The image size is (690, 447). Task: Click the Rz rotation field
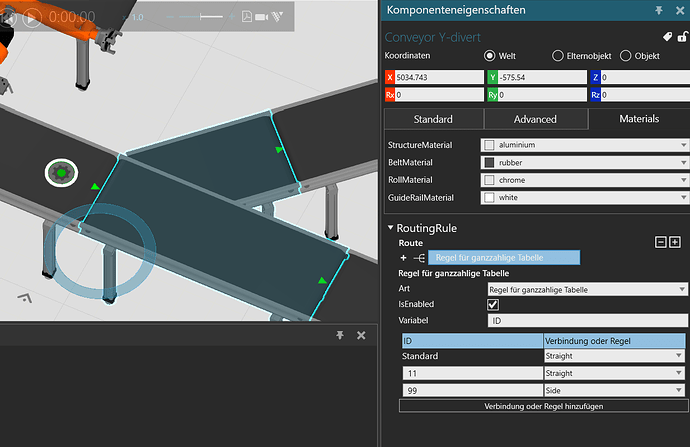pos(645,95)
